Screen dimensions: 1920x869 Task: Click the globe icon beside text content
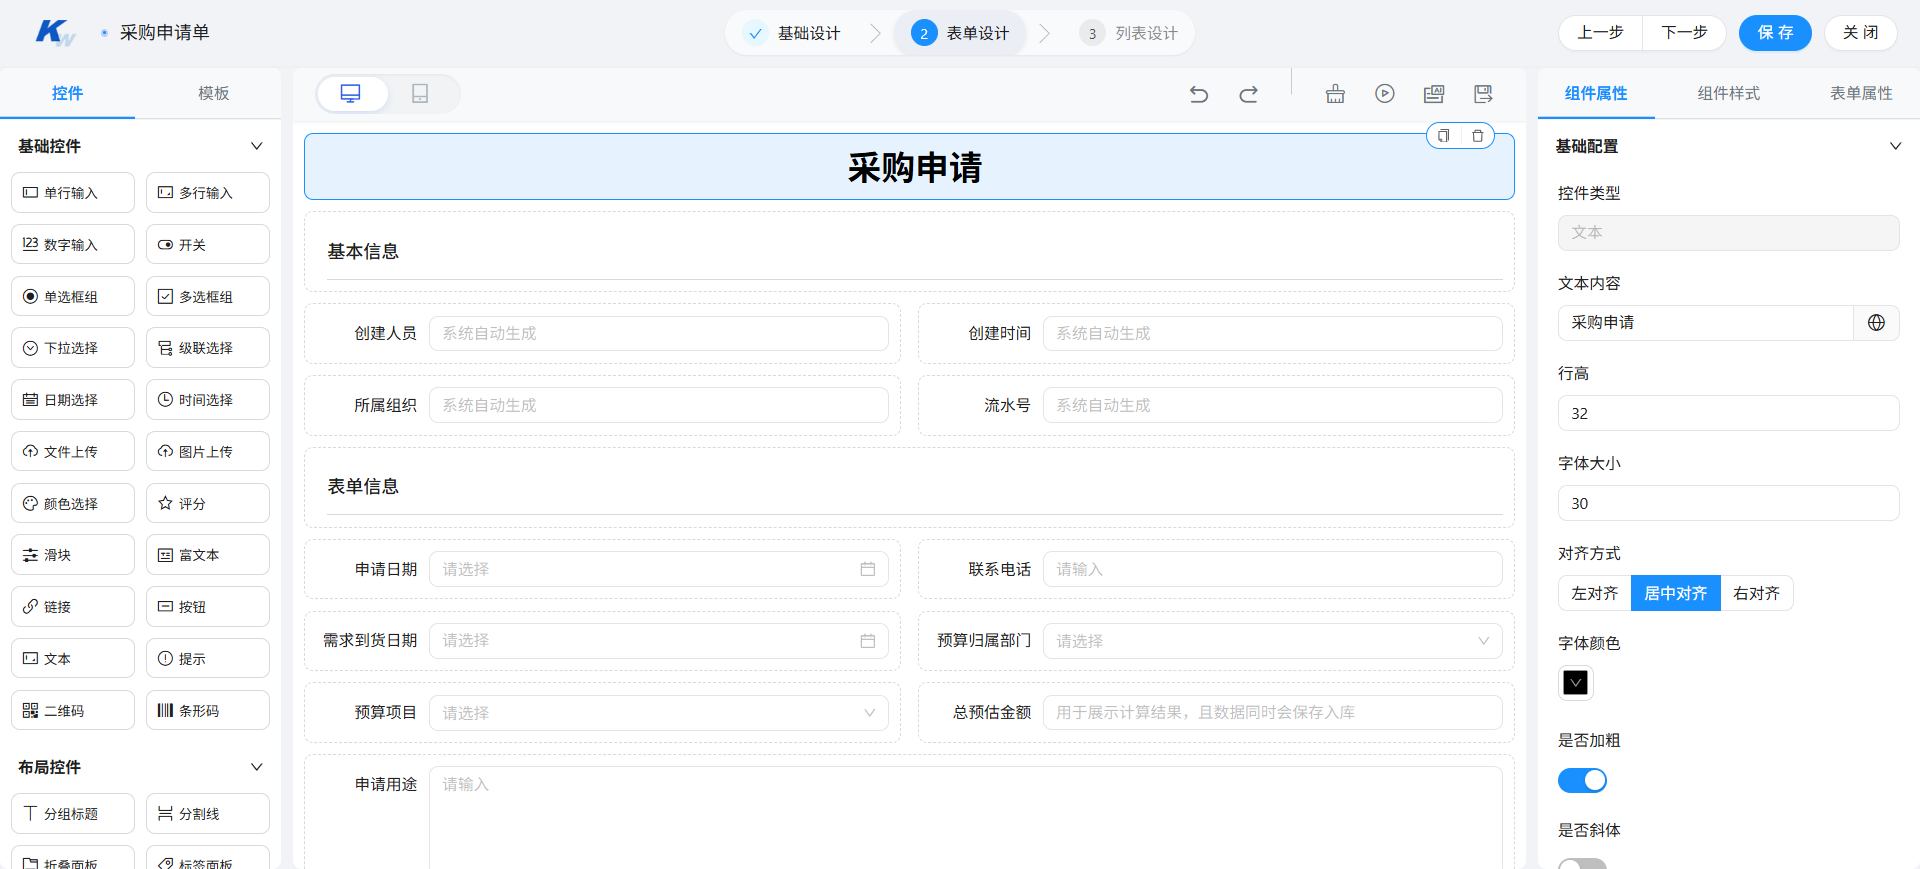(x=1876, y=323)
